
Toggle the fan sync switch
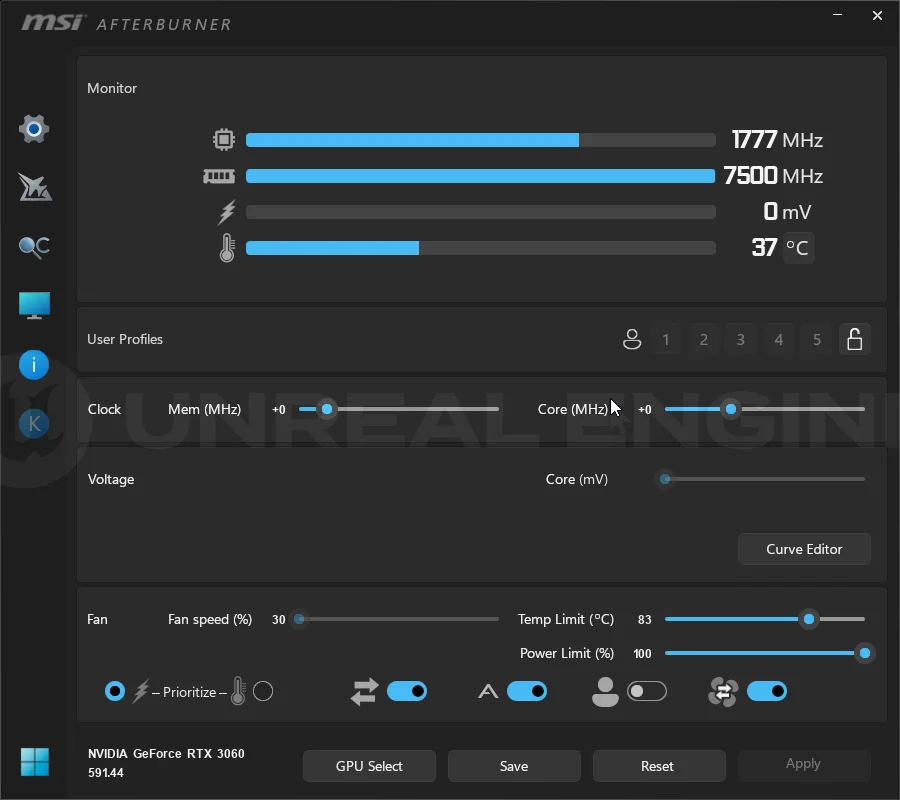click(767, 691)
